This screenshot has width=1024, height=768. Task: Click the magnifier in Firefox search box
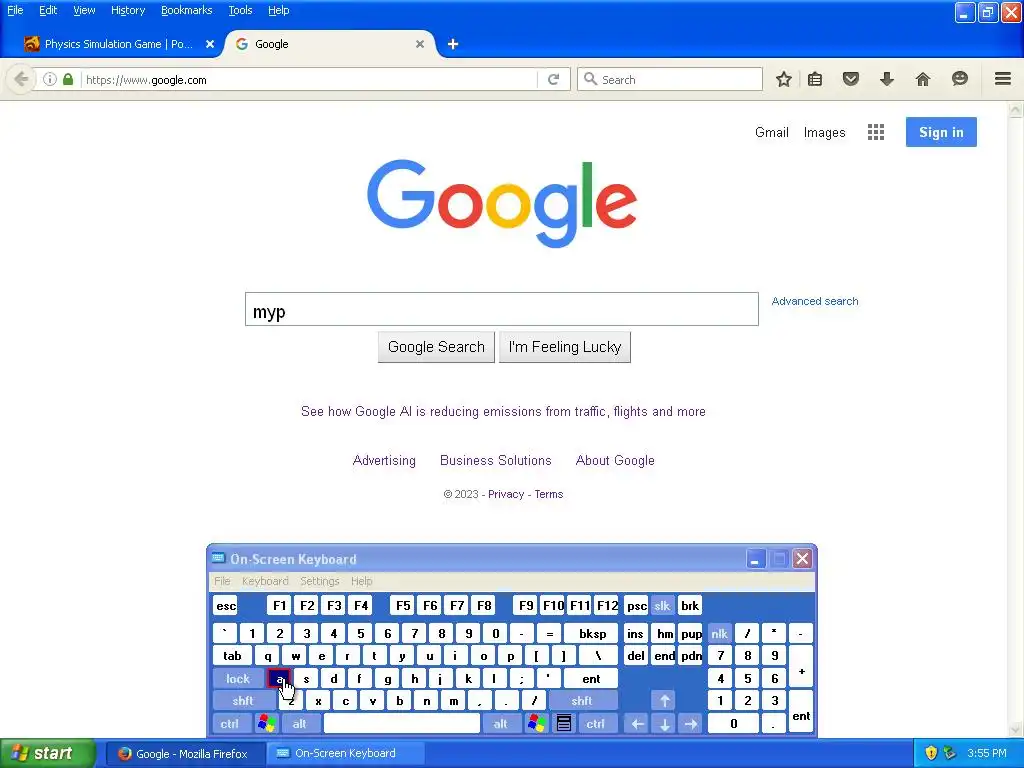(x=590, y=79)
